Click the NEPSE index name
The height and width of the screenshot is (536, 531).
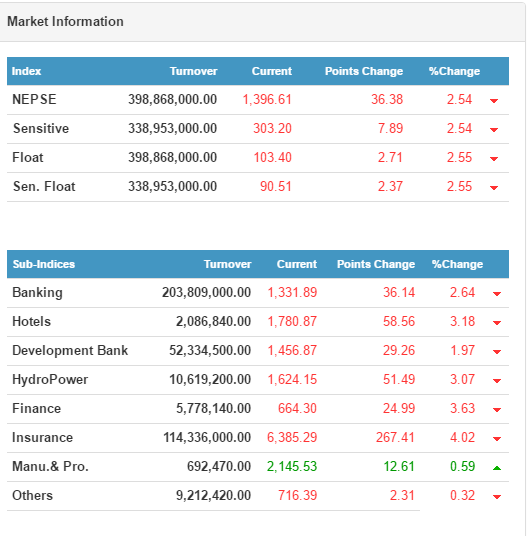click(x=34, y=99)
